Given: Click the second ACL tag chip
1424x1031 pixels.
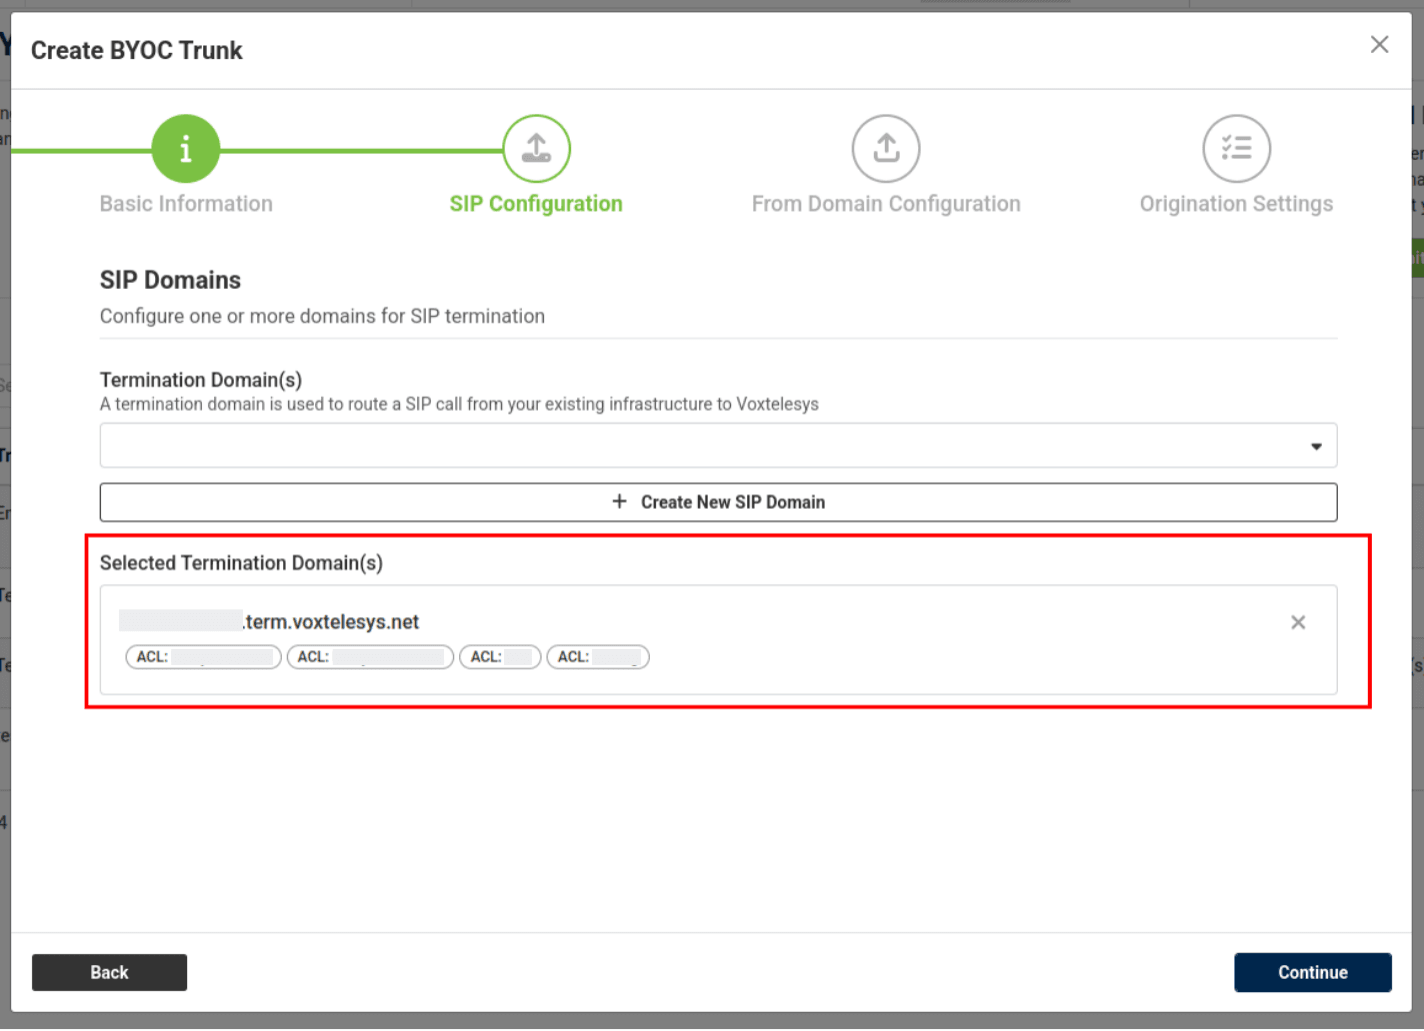Looking at the screenshot, I should coord(370,657).
